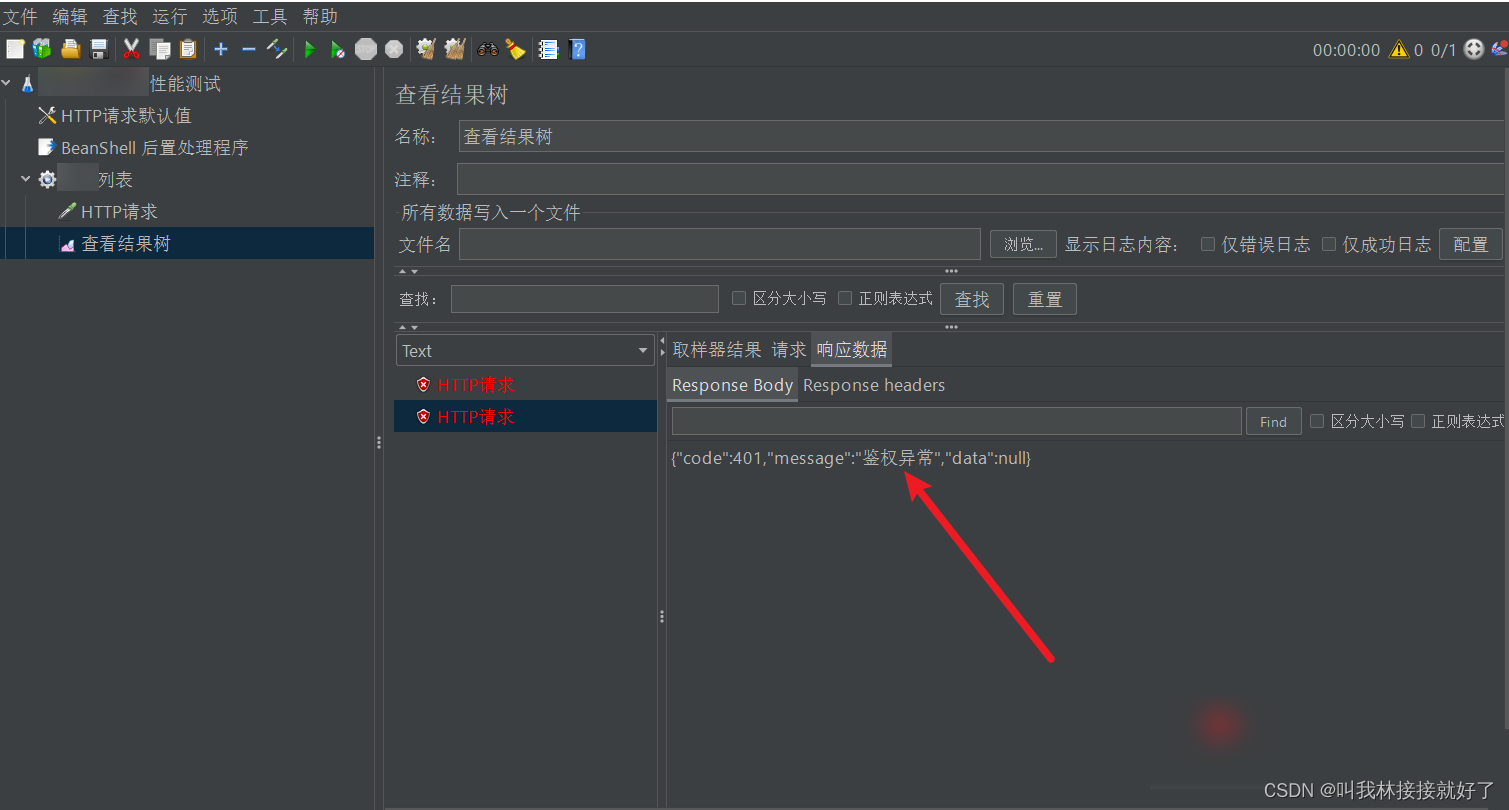Toggle the 仅错误日志 checkbox
Image resolution: width=1509 pixels, height=810 pixels.
pyautogui.click(x=1208, y=244)
